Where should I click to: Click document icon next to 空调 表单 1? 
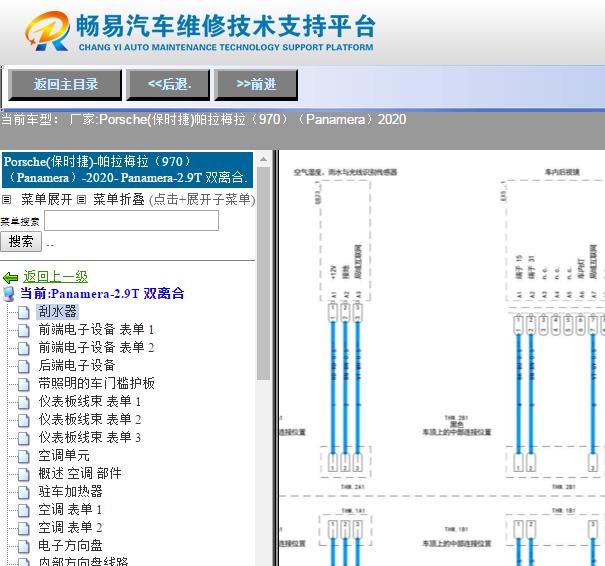point(24,510)
